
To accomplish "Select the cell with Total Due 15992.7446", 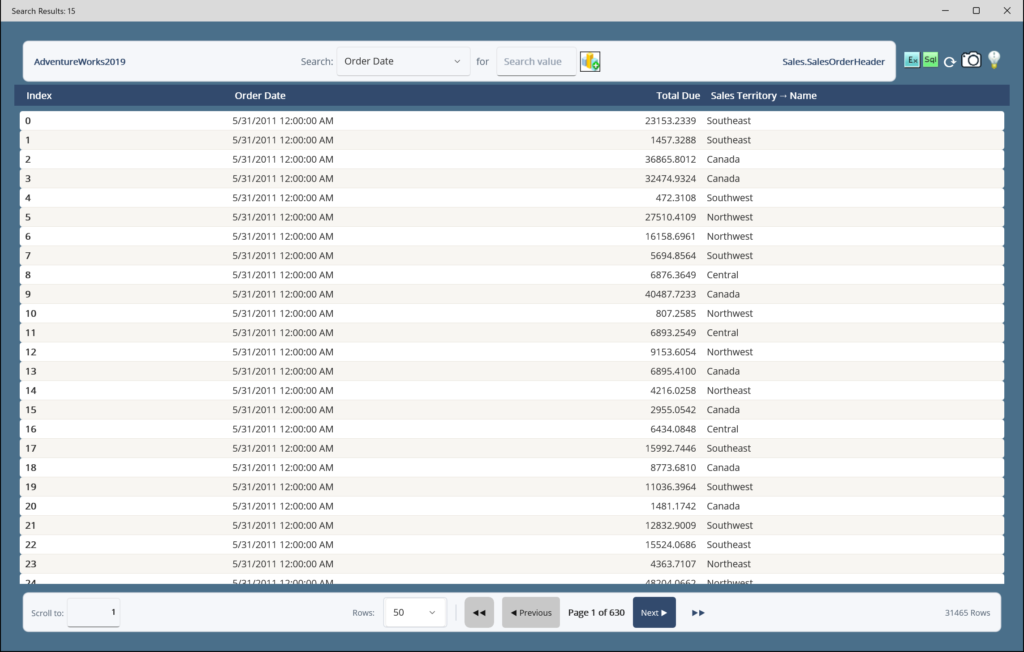I will (670, 448).
